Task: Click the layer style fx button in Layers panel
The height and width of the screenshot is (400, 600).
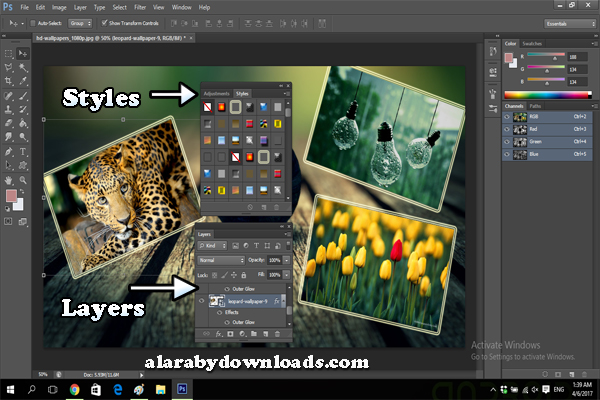Action: (x=218, y=334)
